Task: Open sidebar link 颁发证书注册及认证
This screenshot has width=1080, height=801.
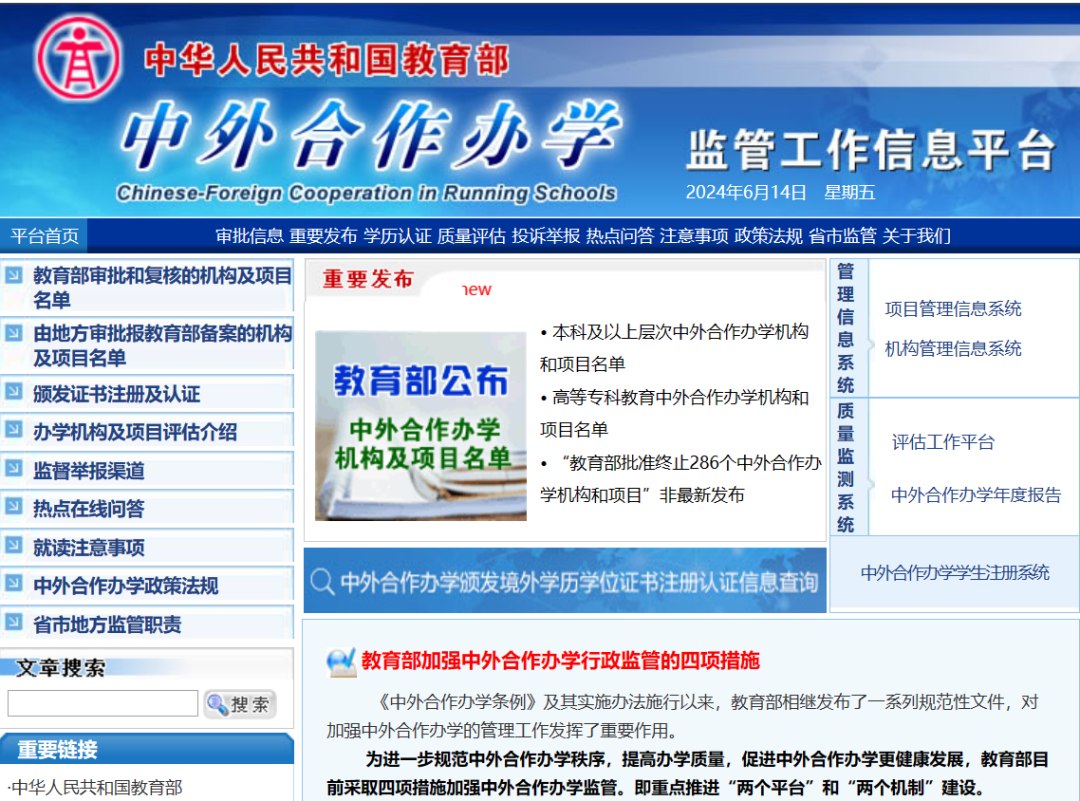Action: pos(116,394)
